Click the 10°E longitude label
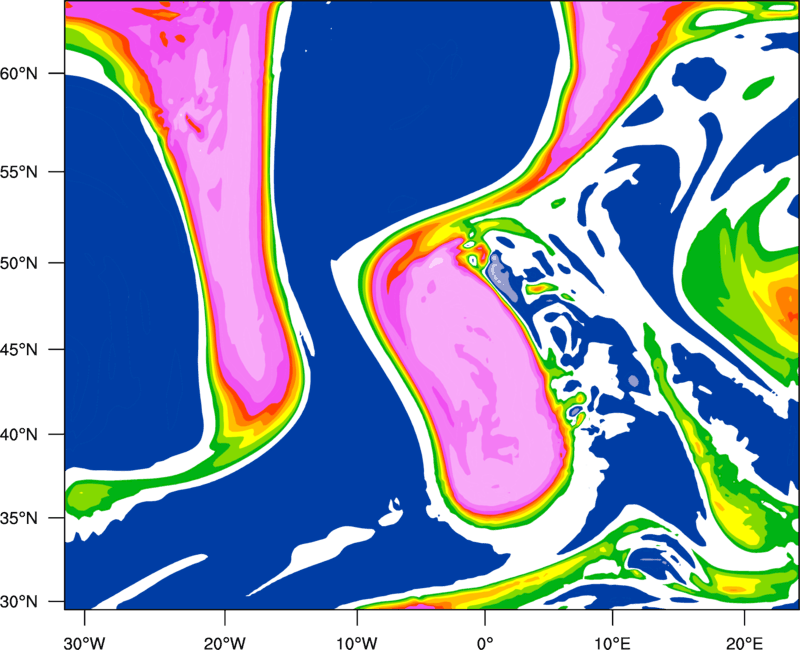This screenshot has width=800, height=650. [x=613, y=643]
